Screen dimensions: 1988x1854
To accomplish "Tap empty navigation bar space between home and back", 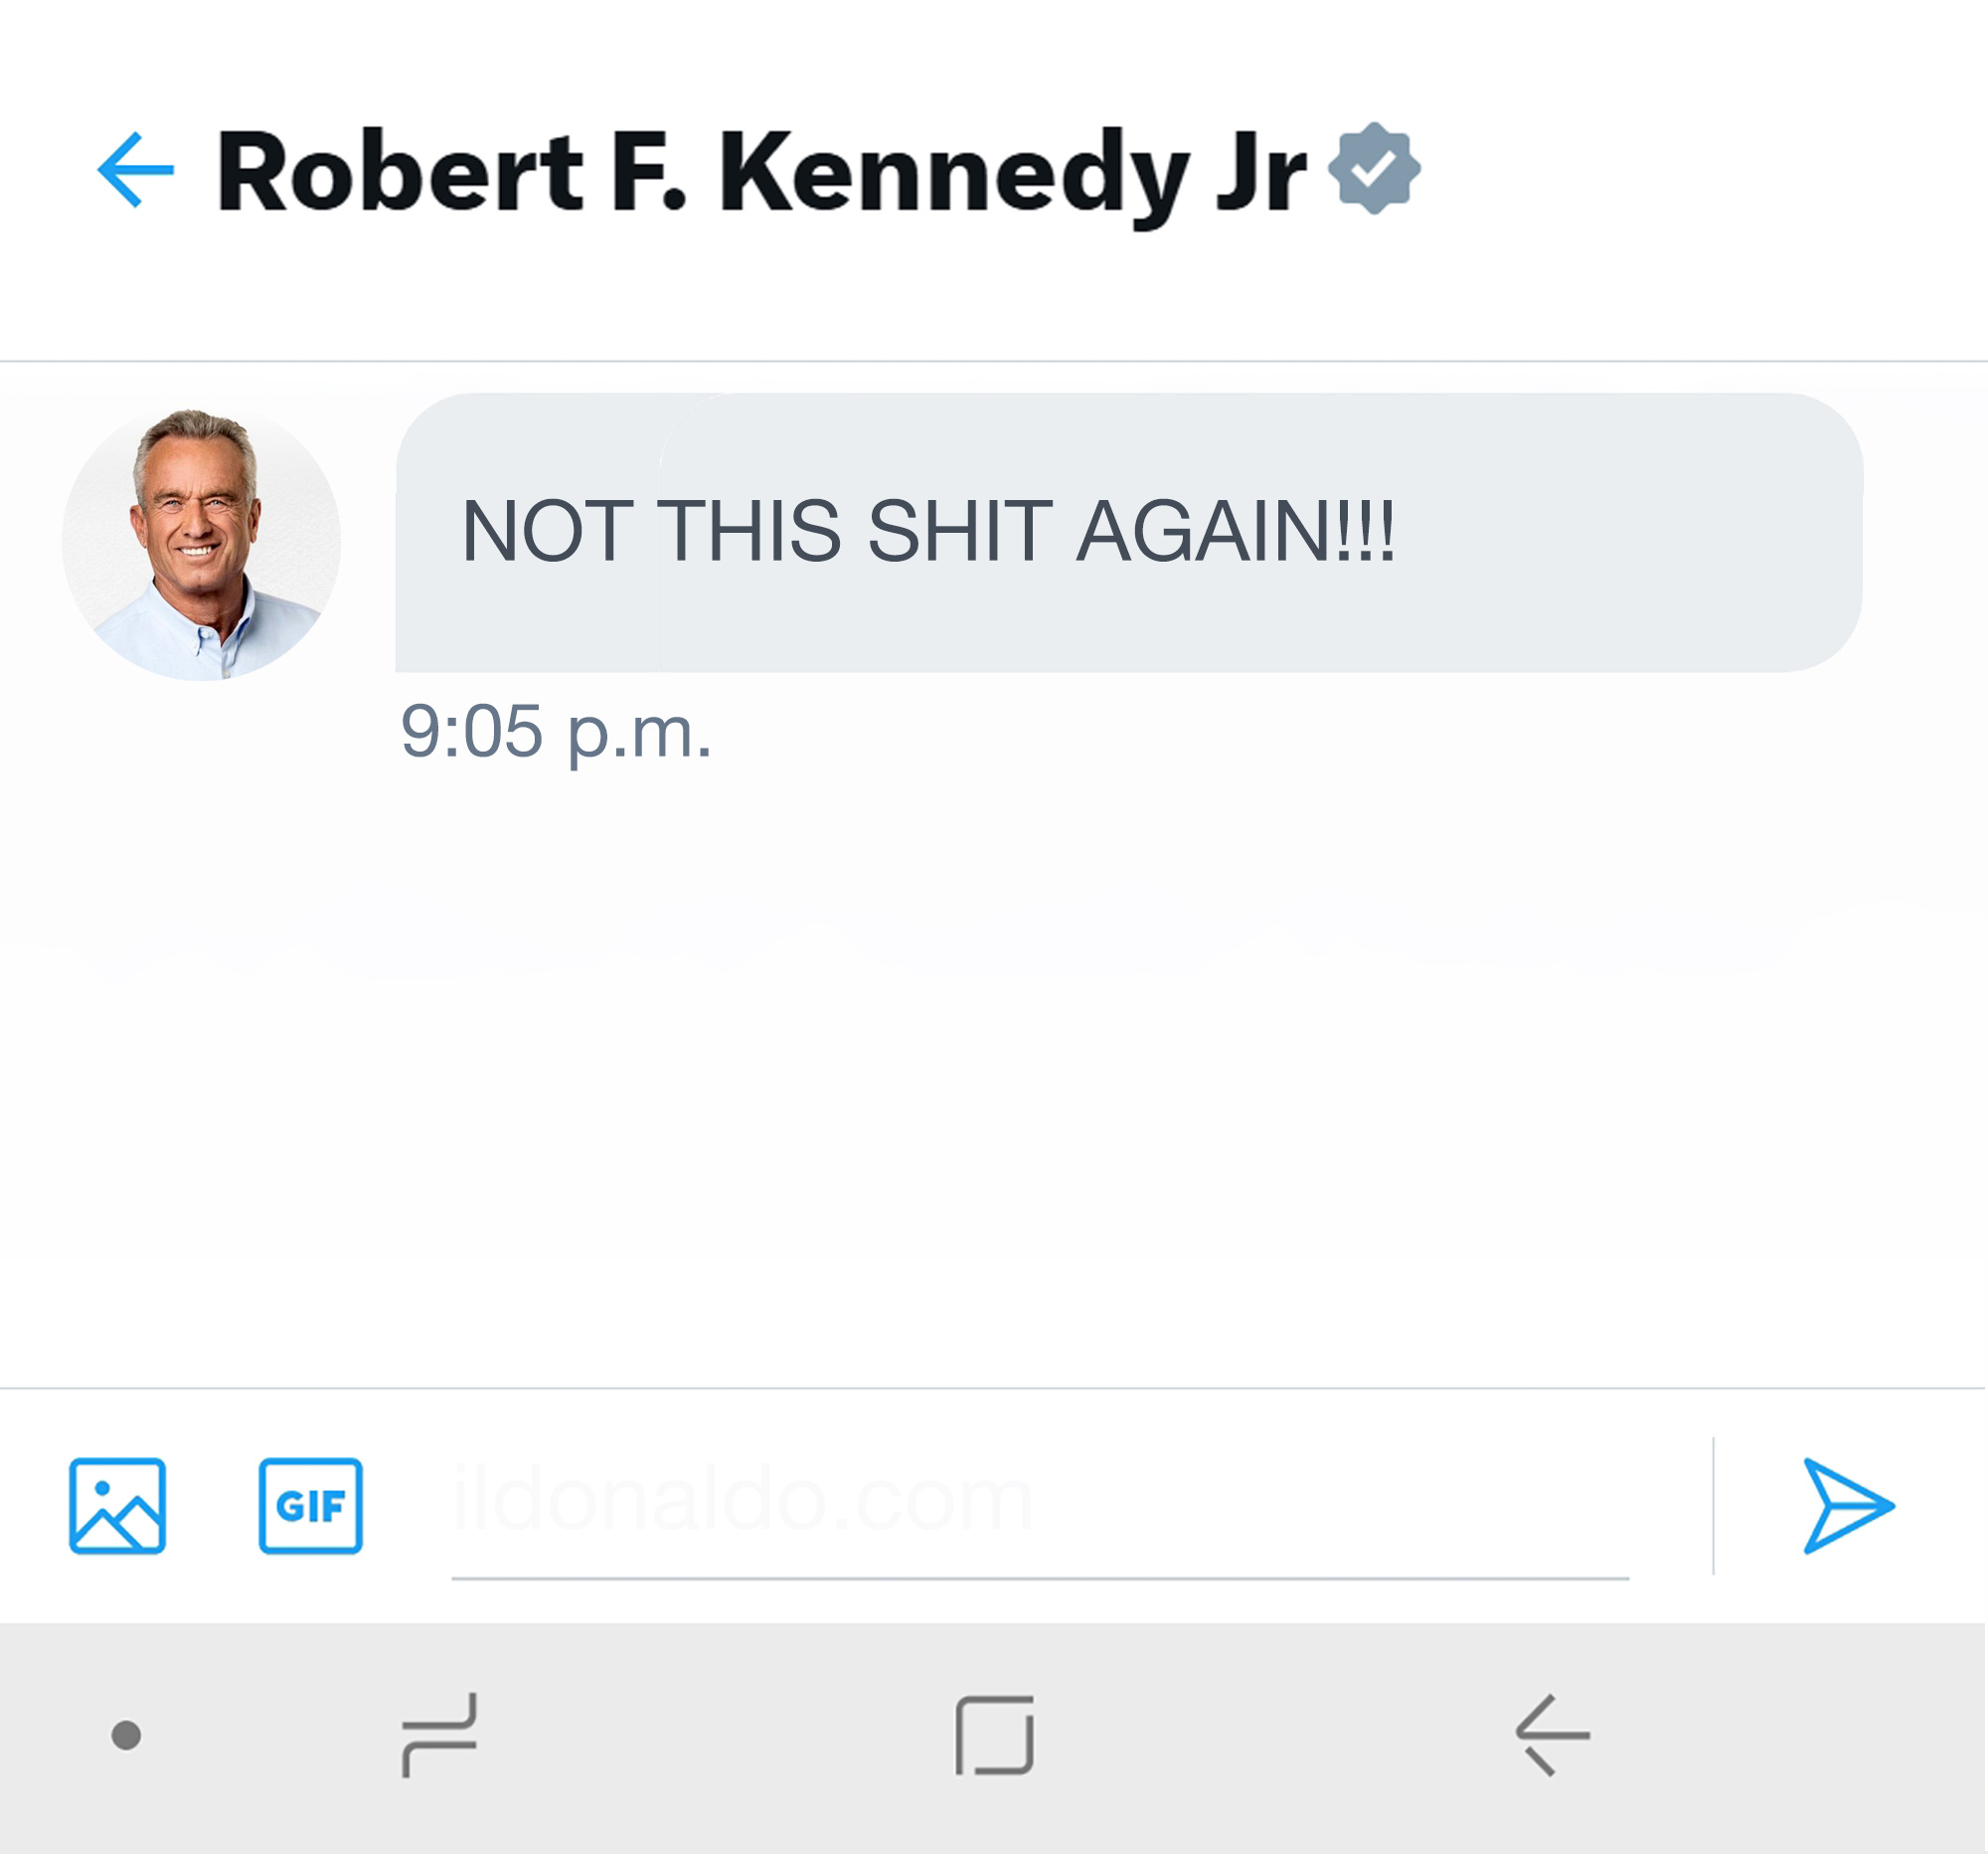I will click(1270, 1735).
